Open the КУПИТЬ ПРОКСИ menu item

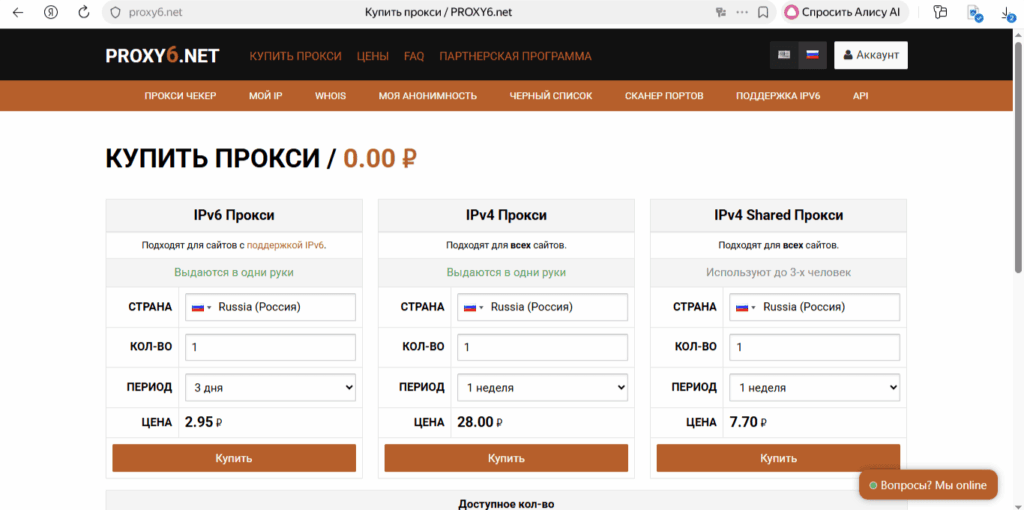click(295, 56)
